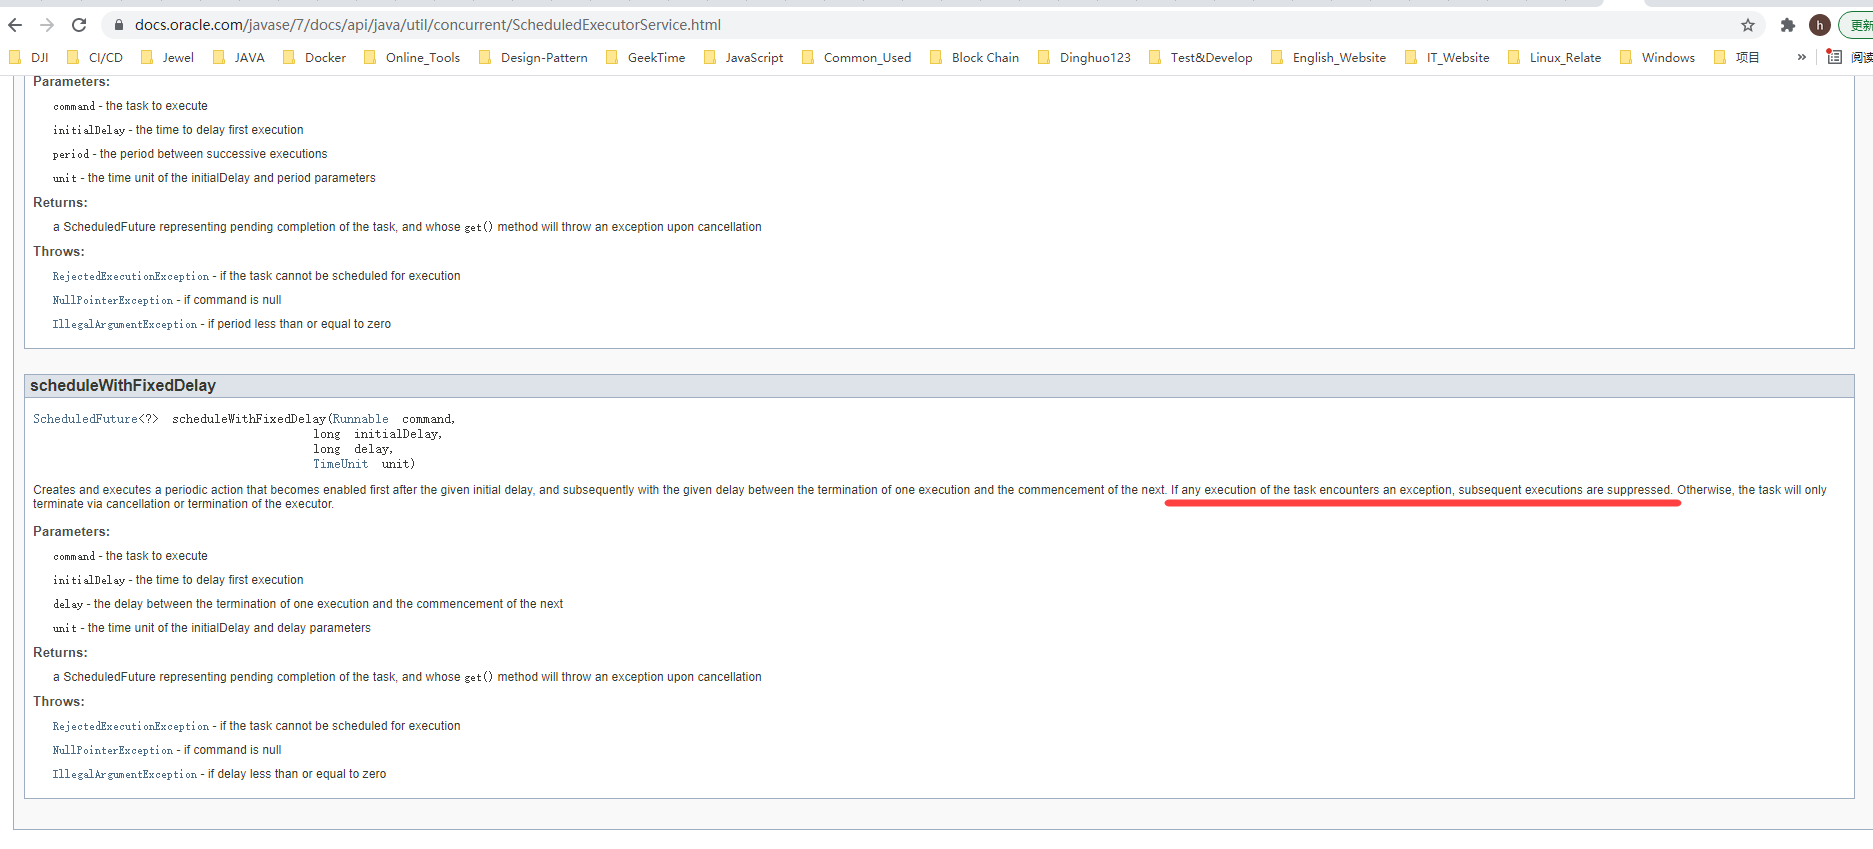Open the Design-Pattern bookmark folder

[x=533, y=57]
